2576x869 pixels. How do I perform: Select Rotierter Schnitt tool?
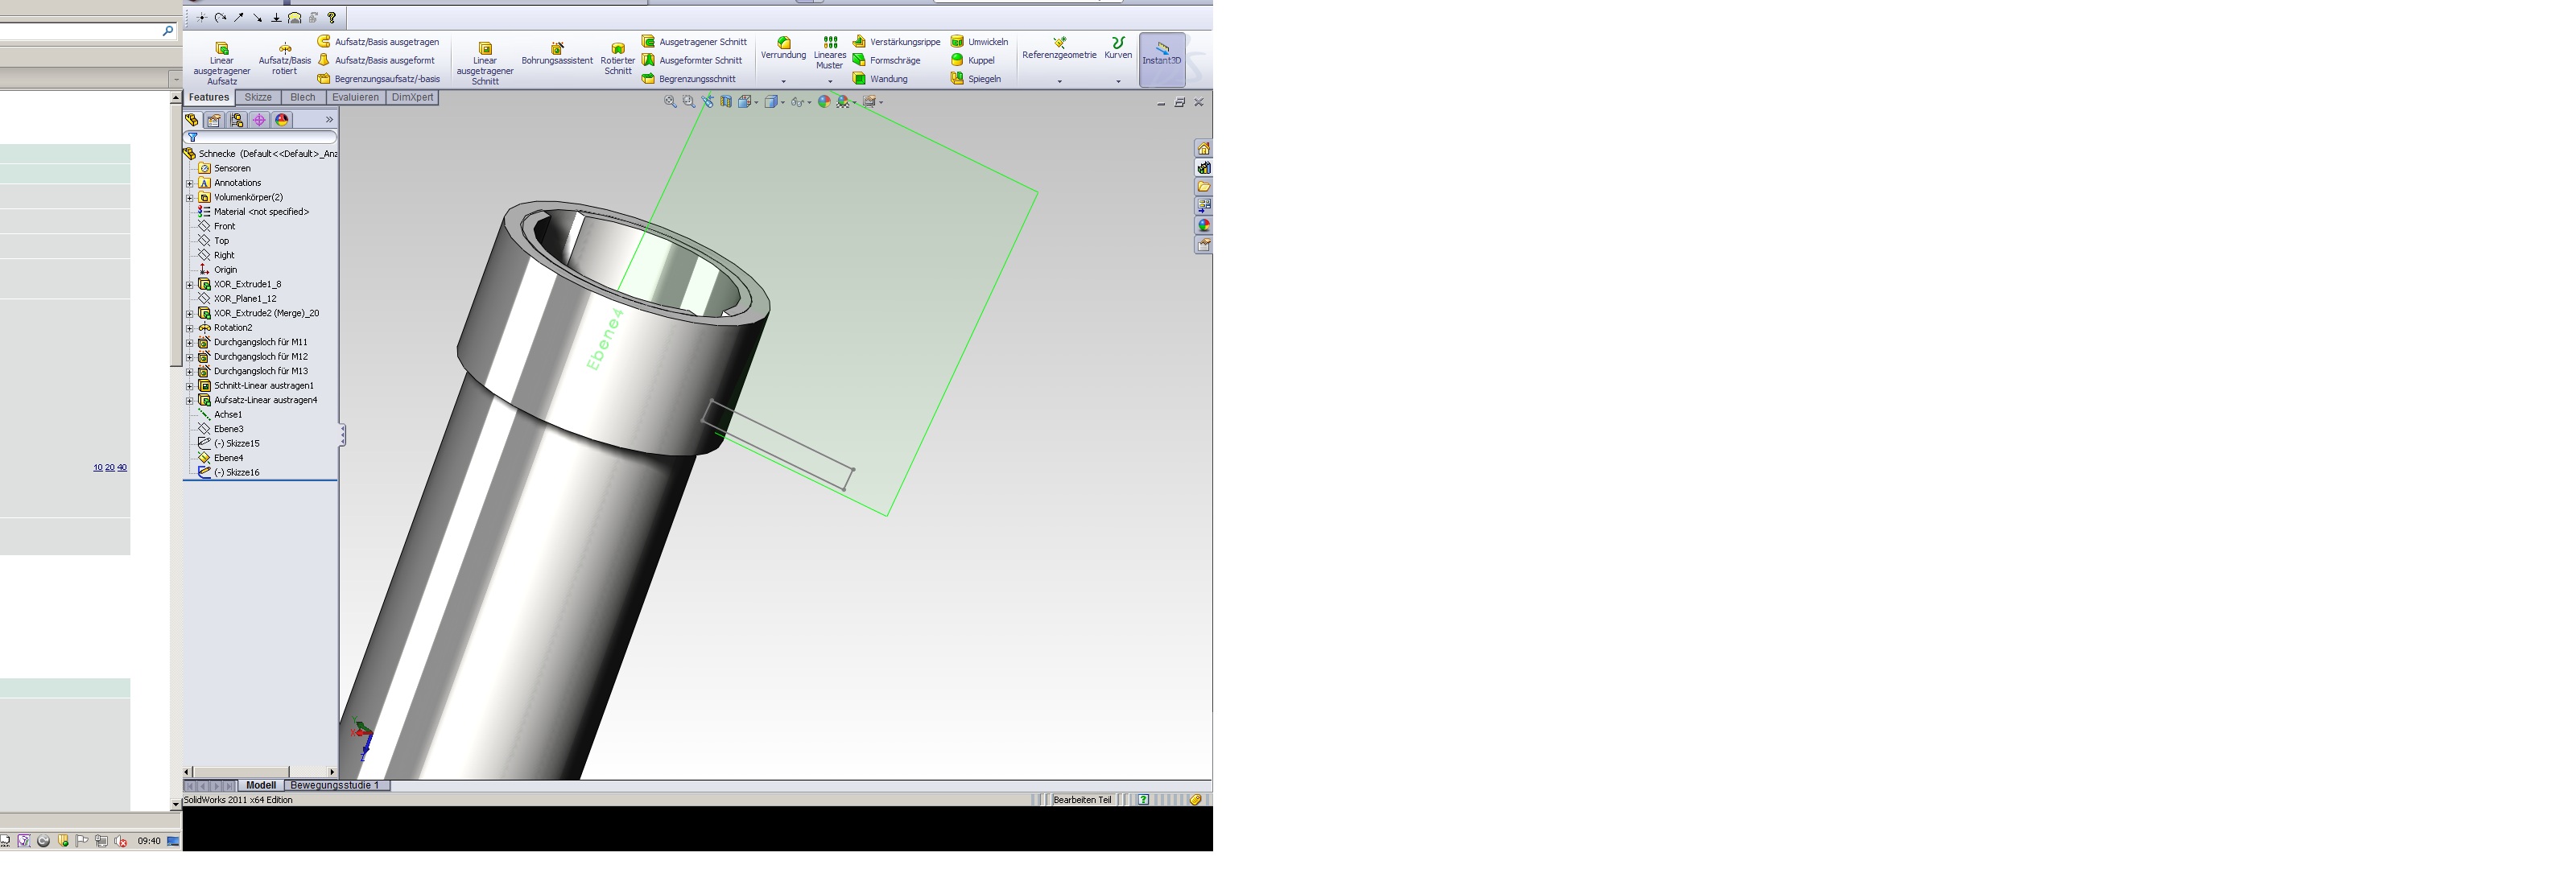[x=618, y=58]
